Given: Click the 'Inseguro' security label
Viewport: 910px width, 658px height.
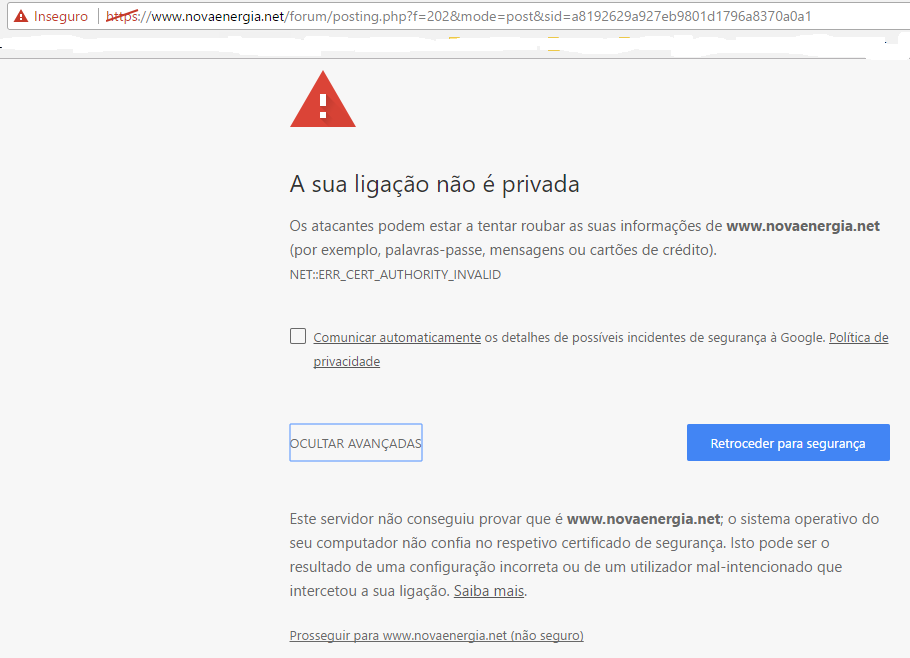Looking at the screenshot, I should (x=61, y=16).
